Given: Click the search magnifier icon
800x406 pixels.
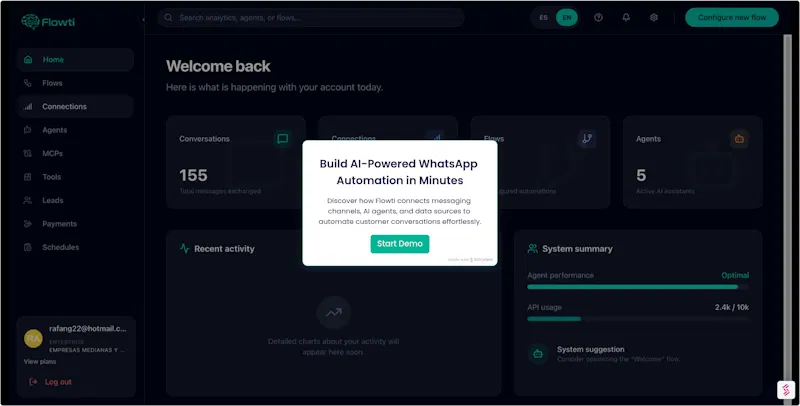Looking at the screenshot, I should tap(168, 18).
